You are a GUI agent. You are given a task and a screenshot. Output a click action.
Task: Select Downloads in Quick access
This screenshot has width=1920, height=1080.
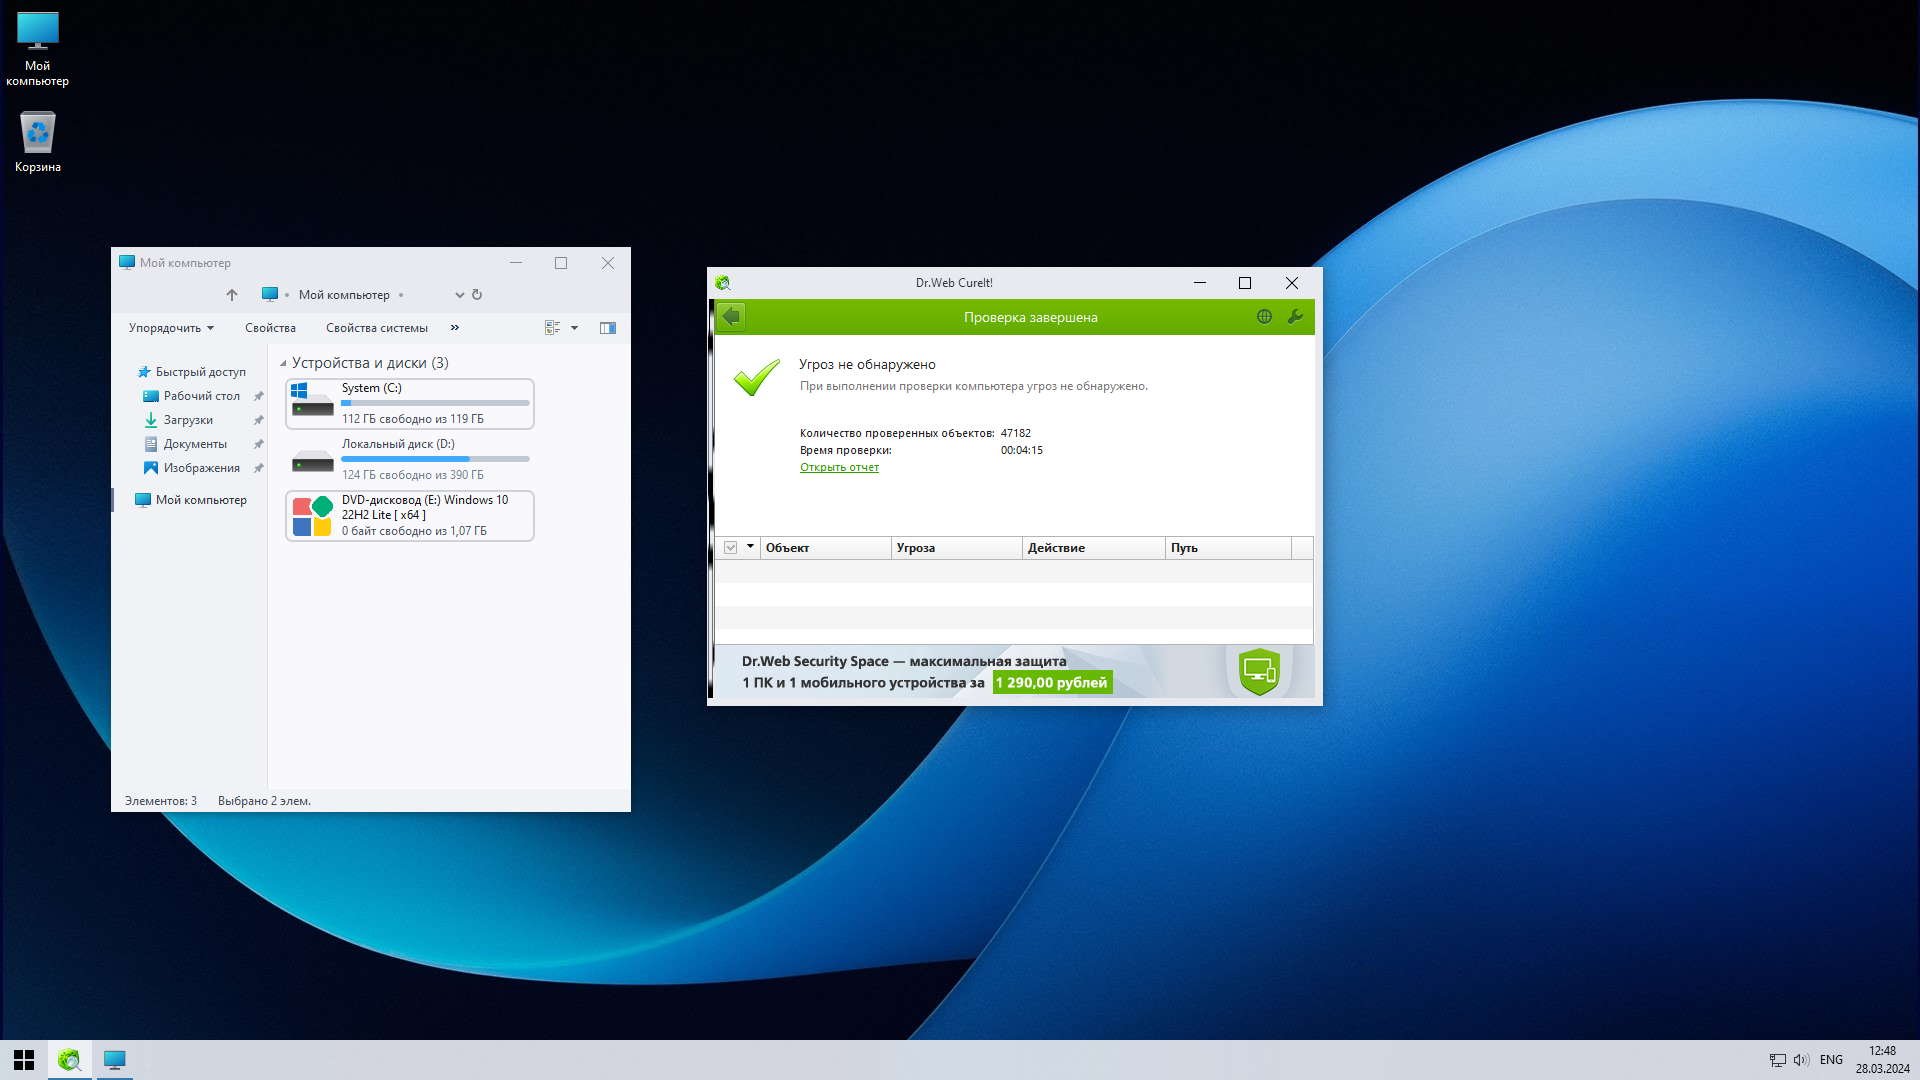188,420
